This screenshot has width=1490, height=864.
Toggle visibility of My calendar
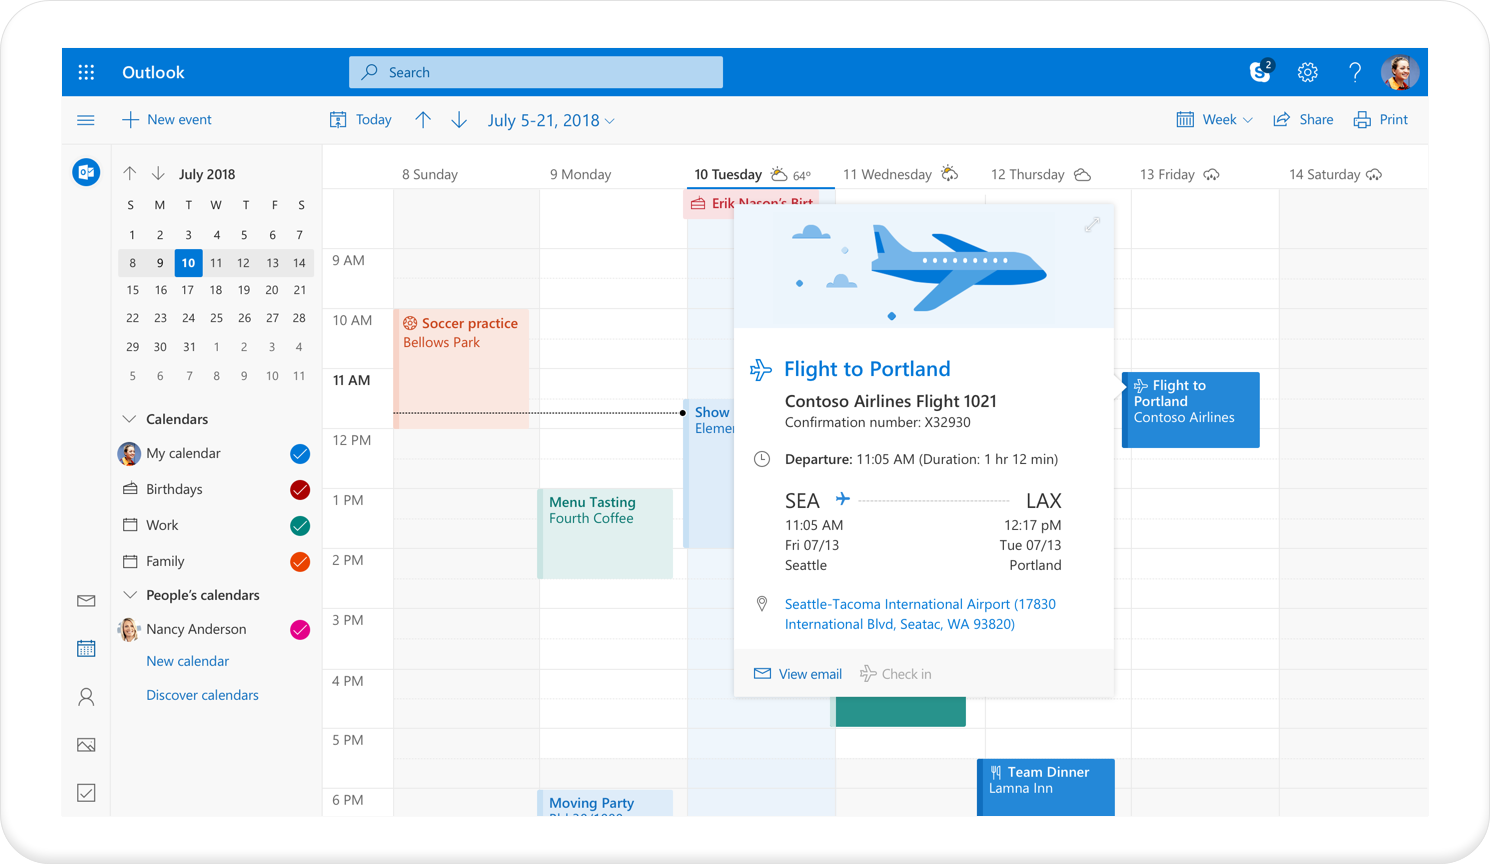pyautogui.click(x=300, y=453)
